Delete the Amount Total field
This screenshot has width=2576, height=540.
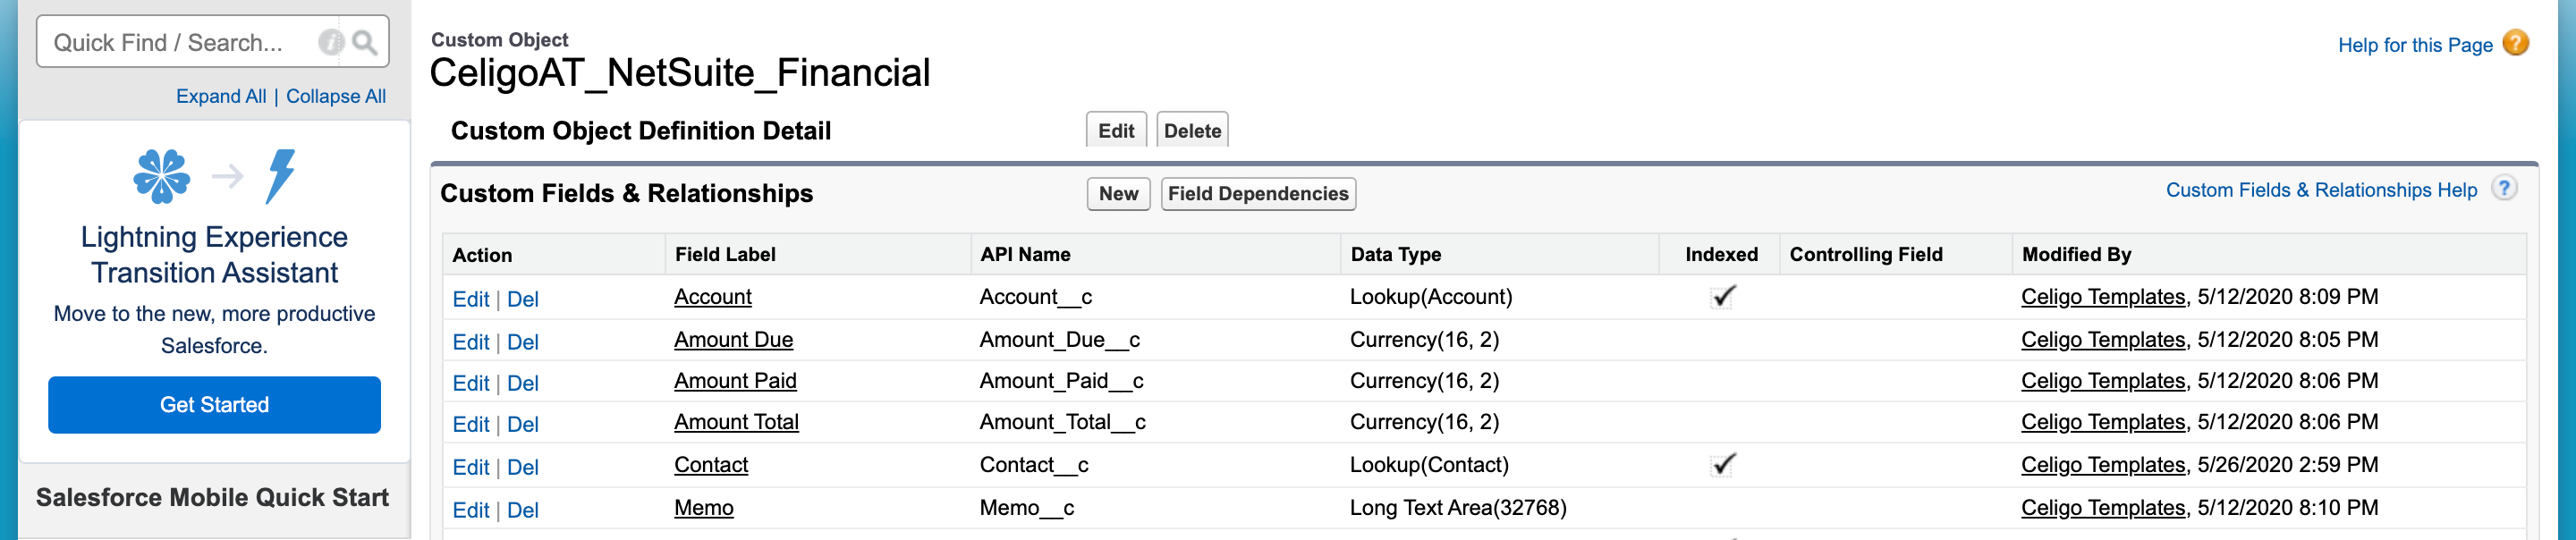[522, 424]
